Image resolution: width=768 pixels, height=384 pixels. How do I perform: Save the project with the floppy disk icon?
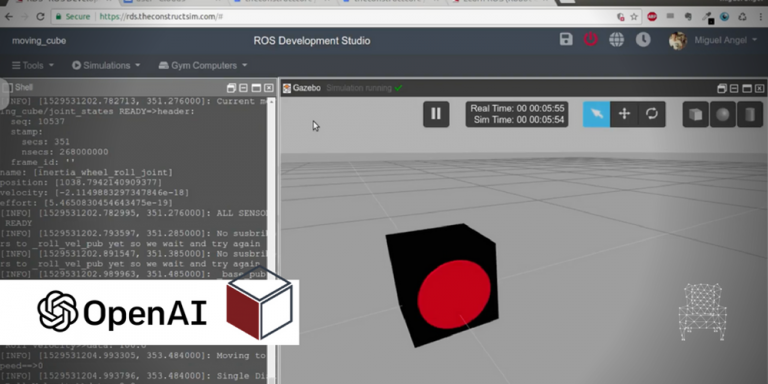[566, 40]
